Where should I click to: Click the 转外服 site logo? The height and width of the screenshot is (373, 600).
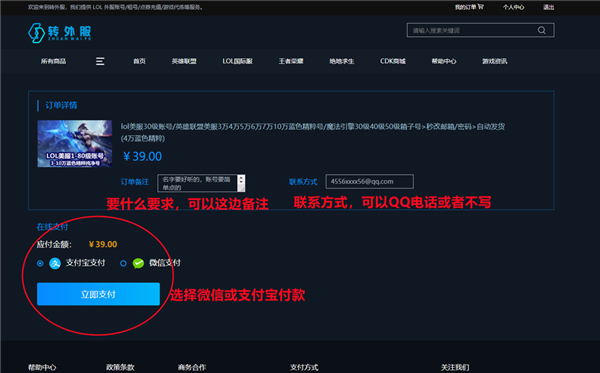[x=60, y=33]
